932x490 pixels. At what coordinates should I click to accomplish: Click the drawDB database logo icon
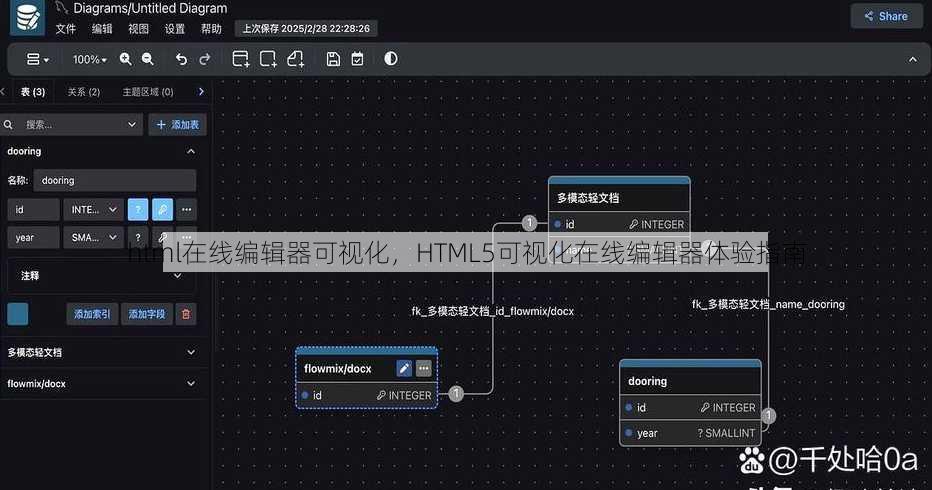(x=27, y=17)
